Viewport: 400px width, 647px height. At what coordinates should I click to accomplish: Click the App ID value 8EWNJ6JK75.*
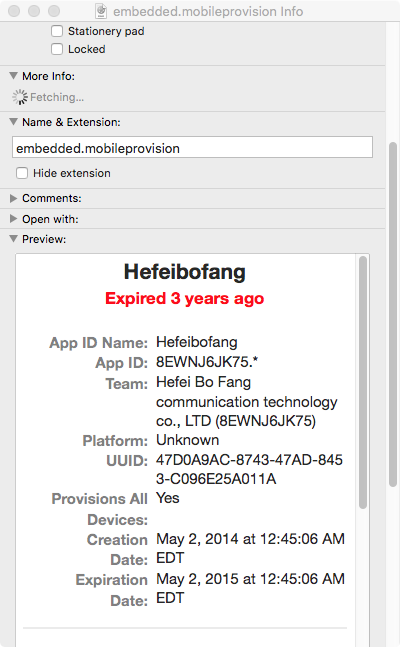207,362
